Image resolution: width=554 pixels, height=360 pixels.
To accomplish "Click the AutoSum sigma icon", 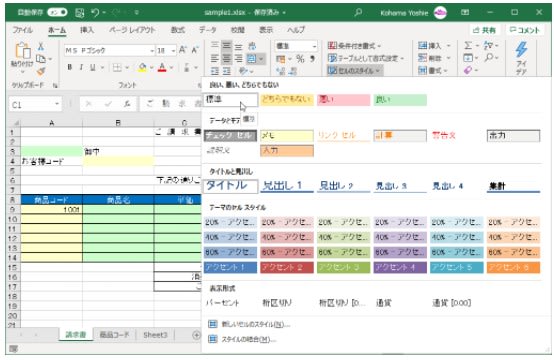I will [468, 45].
